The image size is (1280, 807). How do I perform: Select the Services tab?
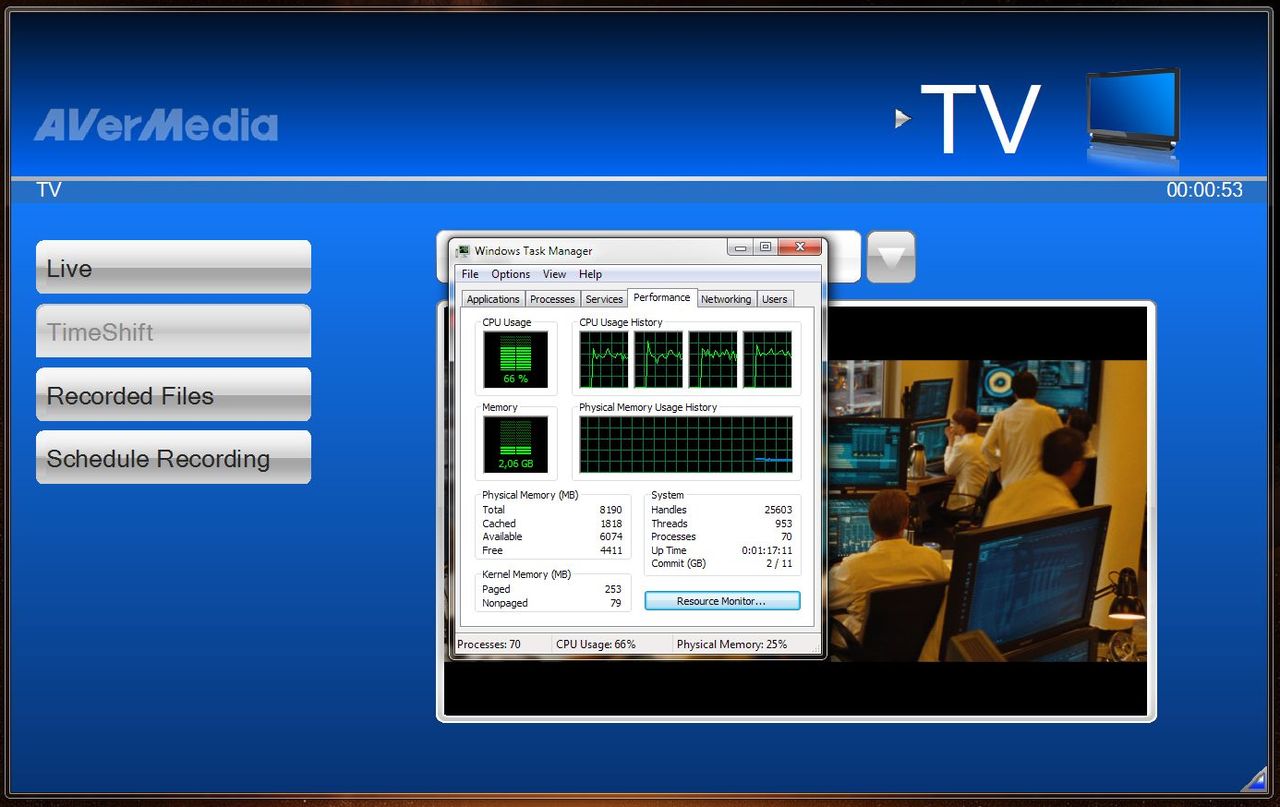[x=604, y=299]
